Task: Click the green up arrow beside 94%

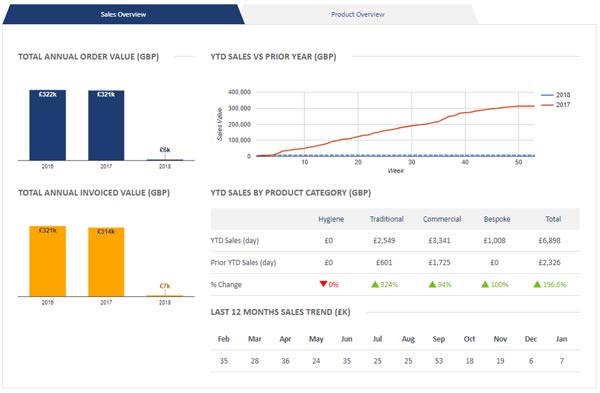Action: 432,284
